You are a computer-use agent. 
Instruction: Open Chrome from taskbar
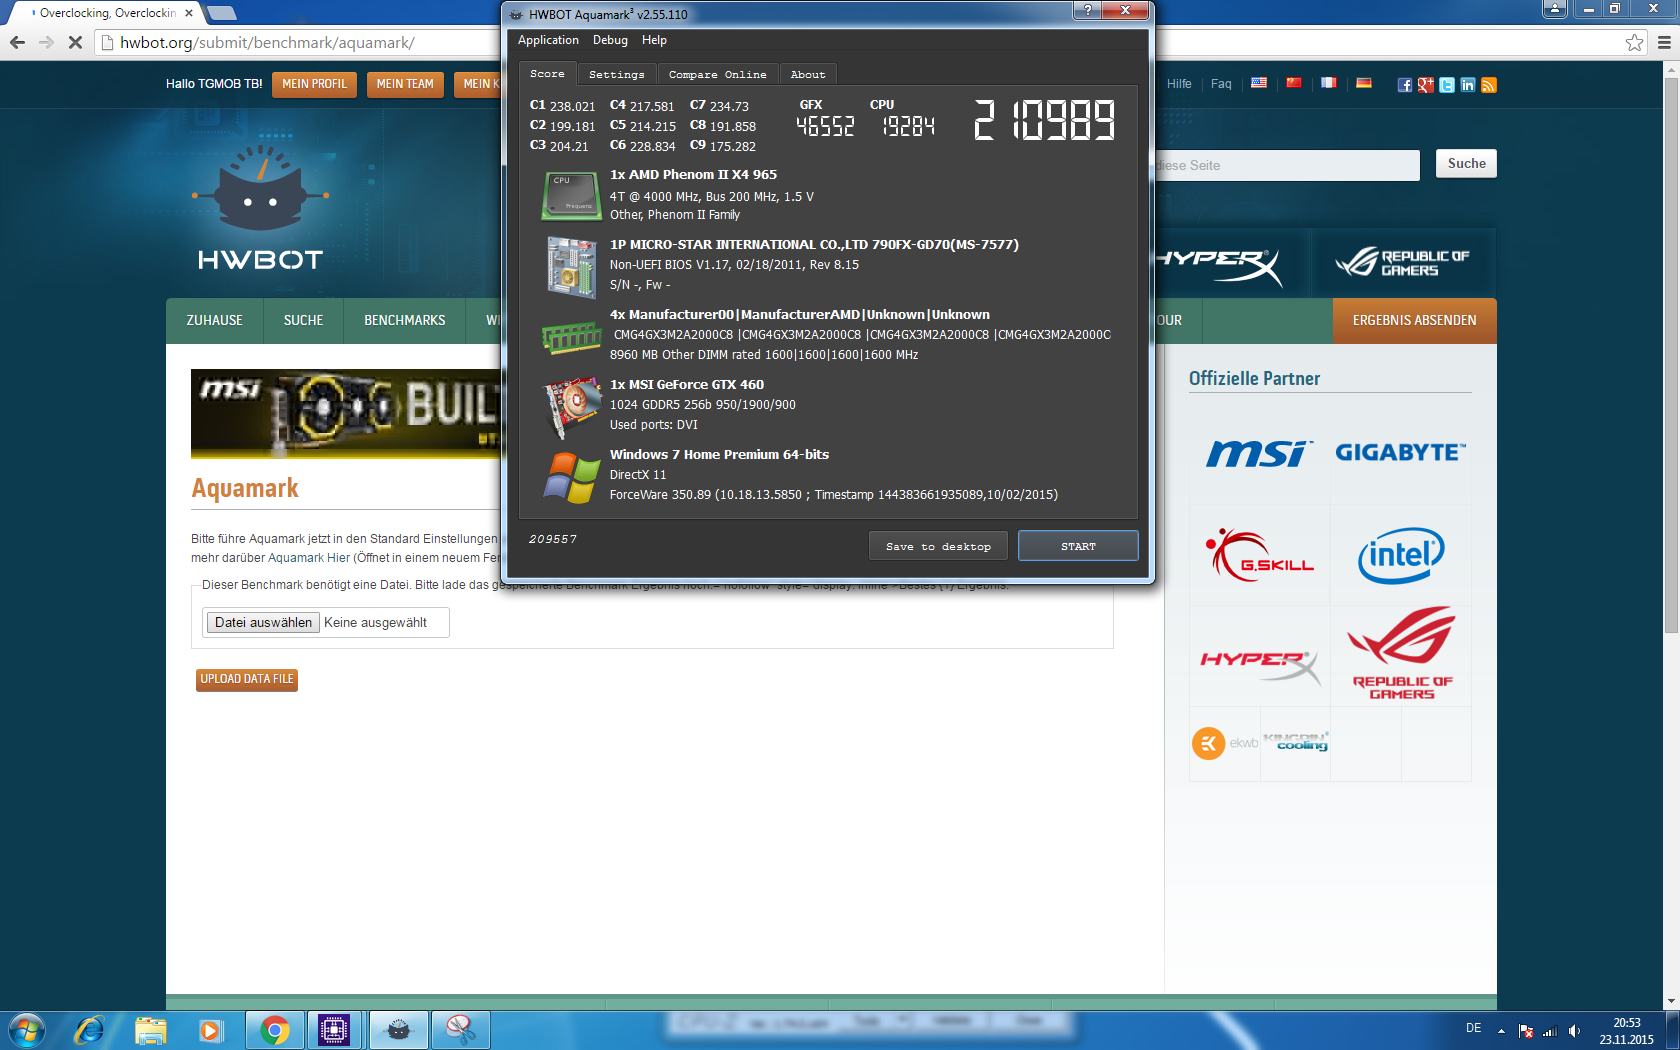coord(274,1030)
